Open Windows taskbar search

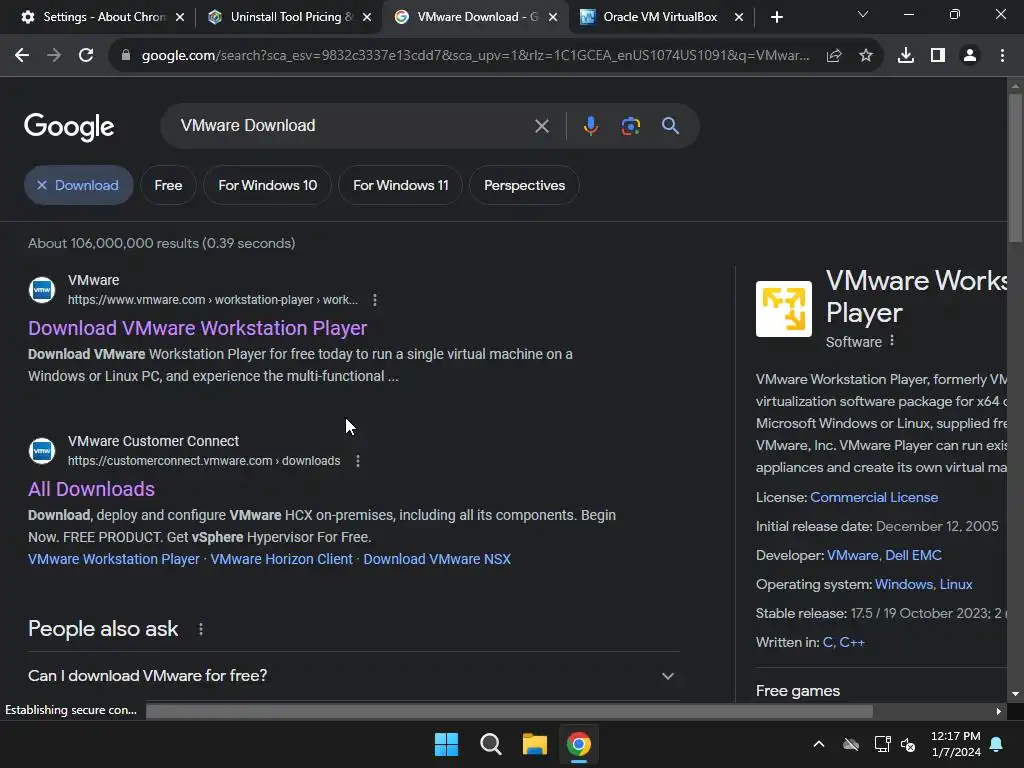(490, 744)
